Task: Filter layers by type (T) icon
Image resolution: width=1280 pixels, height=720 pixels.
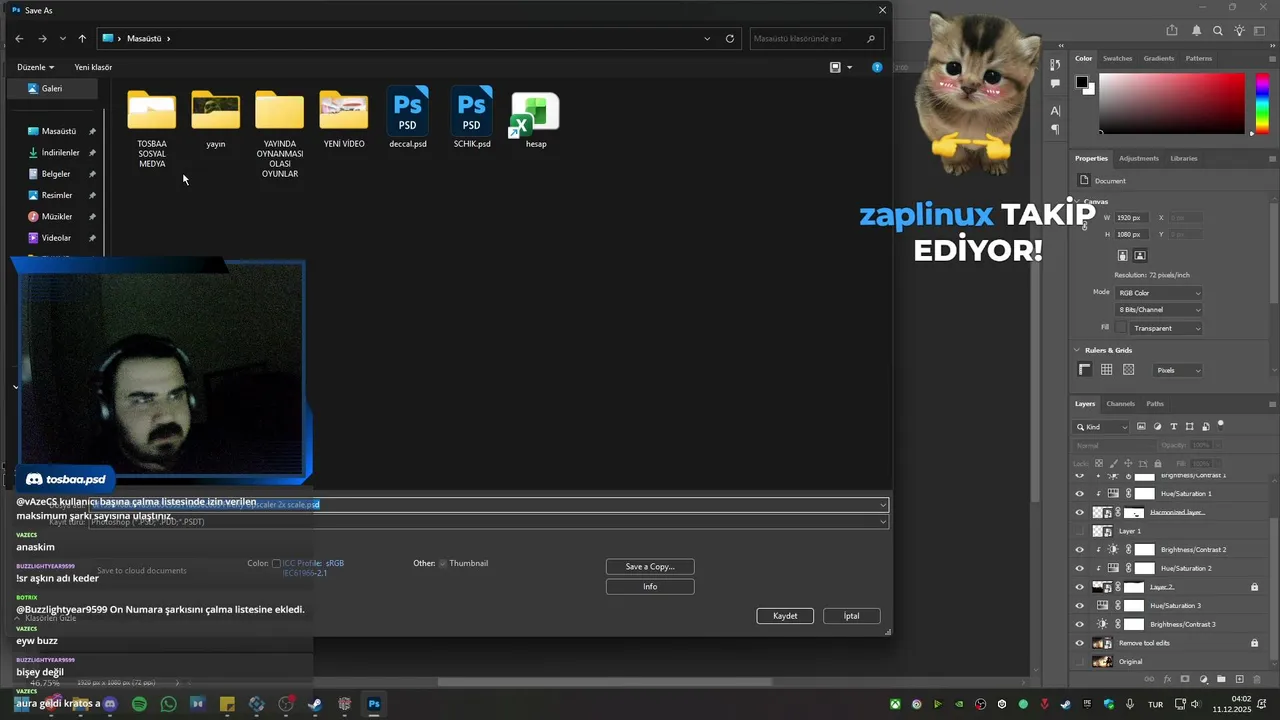Action: [1174, 427]
